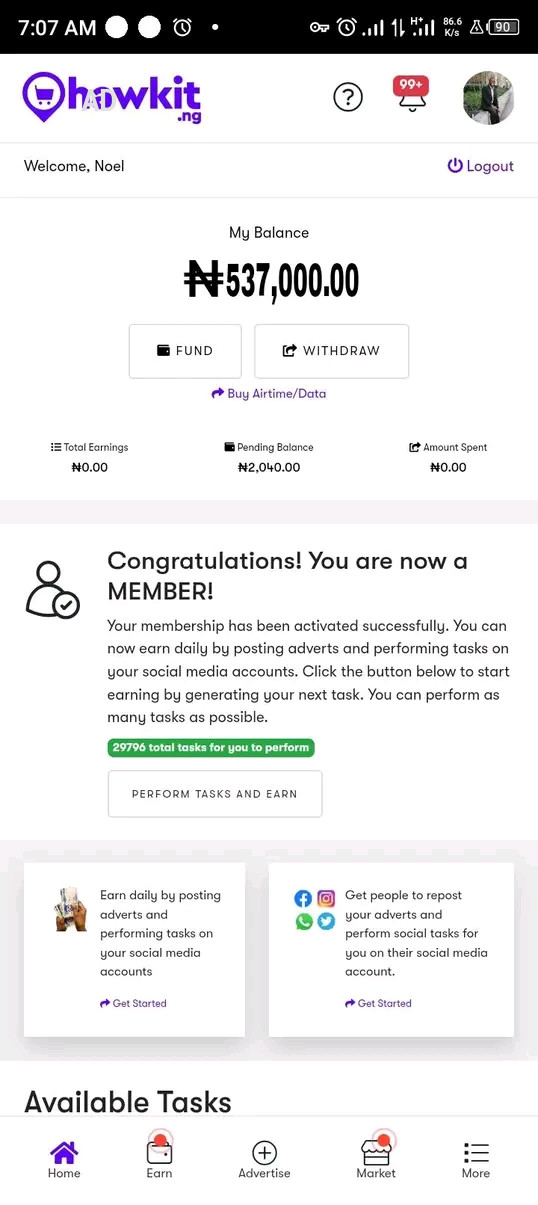Tap the PERFORM TASKS AND EARN button
The image size is (538, 1205).
click(x=215, y=794)
